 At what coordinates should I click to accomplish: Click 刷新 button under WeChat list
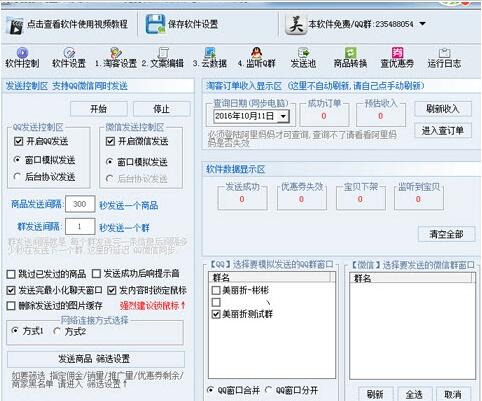coord(375,394)
